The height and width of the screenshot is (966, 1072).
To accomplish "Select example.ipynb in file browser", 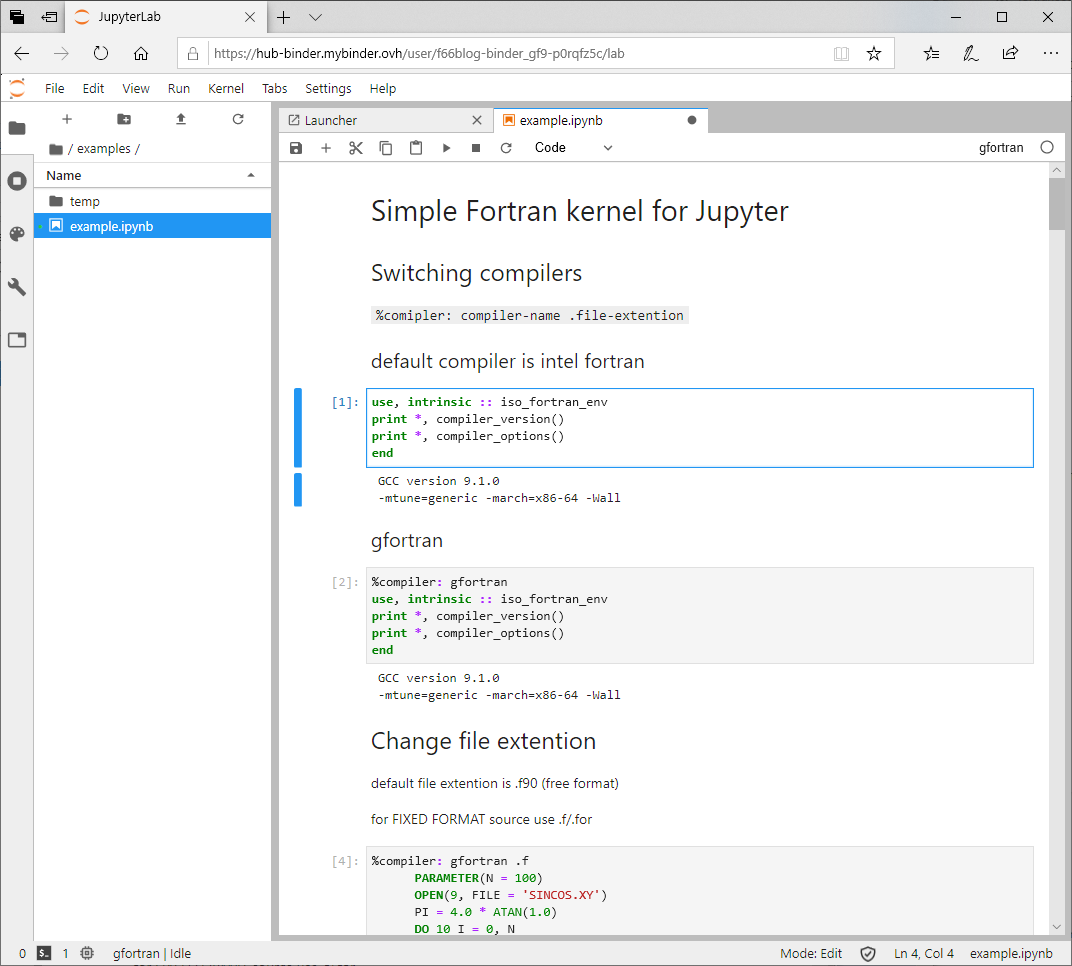I will point(152,226).
